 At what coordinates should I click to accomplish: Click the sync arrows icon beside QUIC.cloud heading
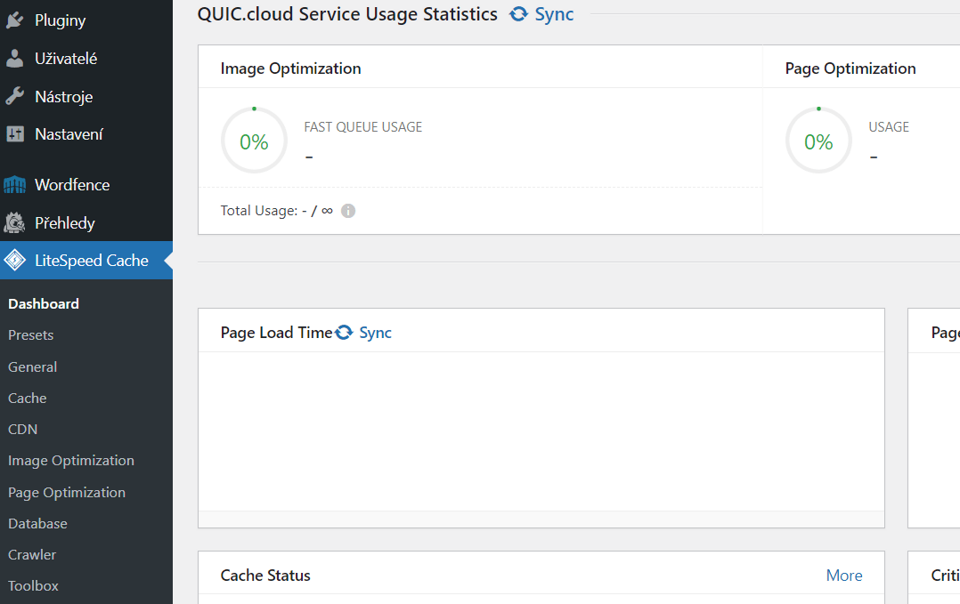tap(519, 14)
